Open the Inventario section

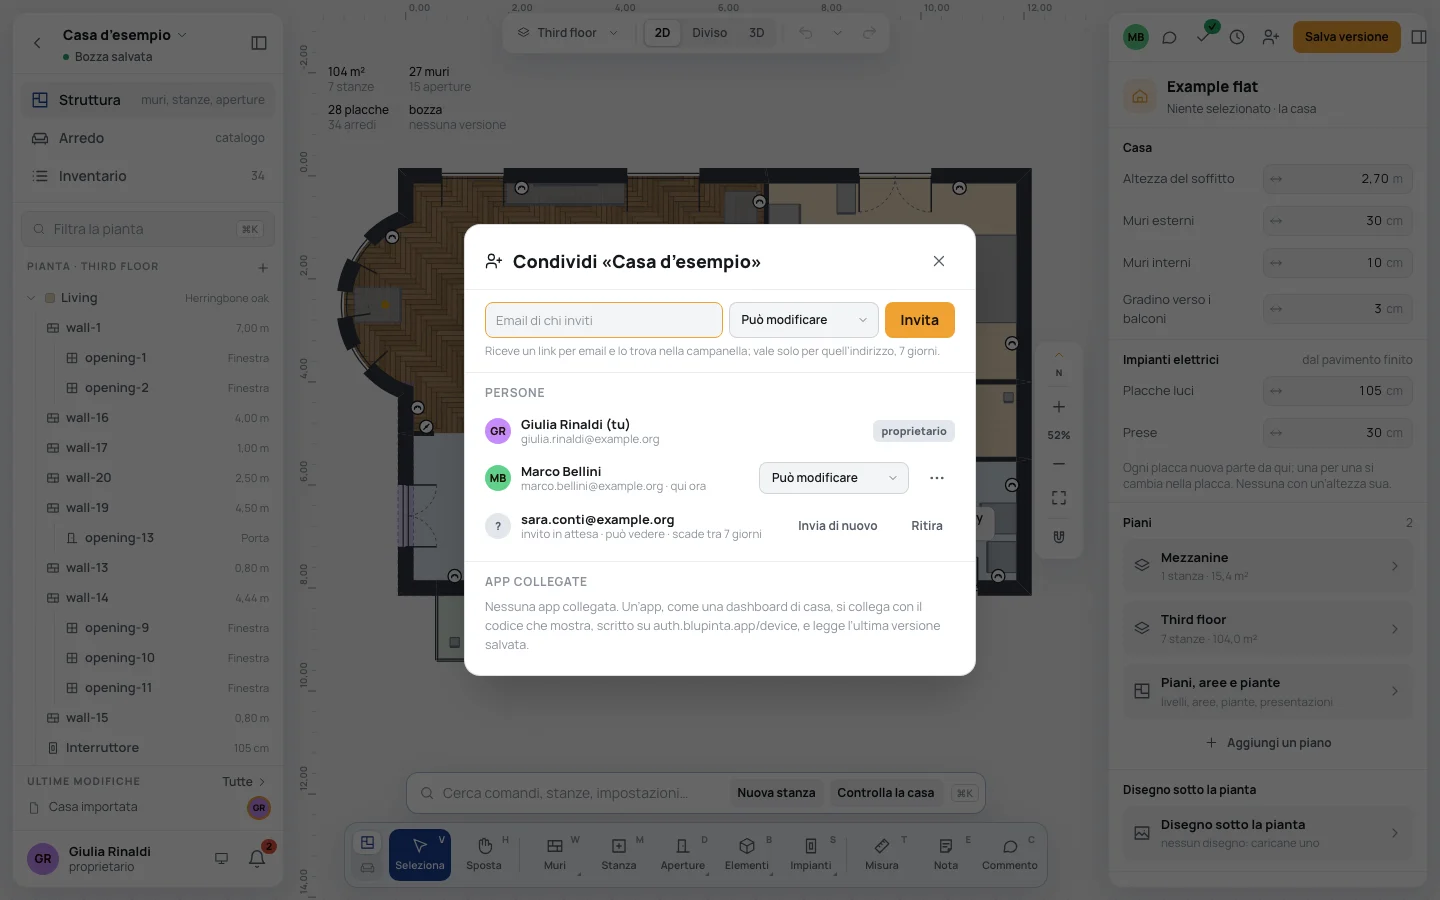pos(148,176)
